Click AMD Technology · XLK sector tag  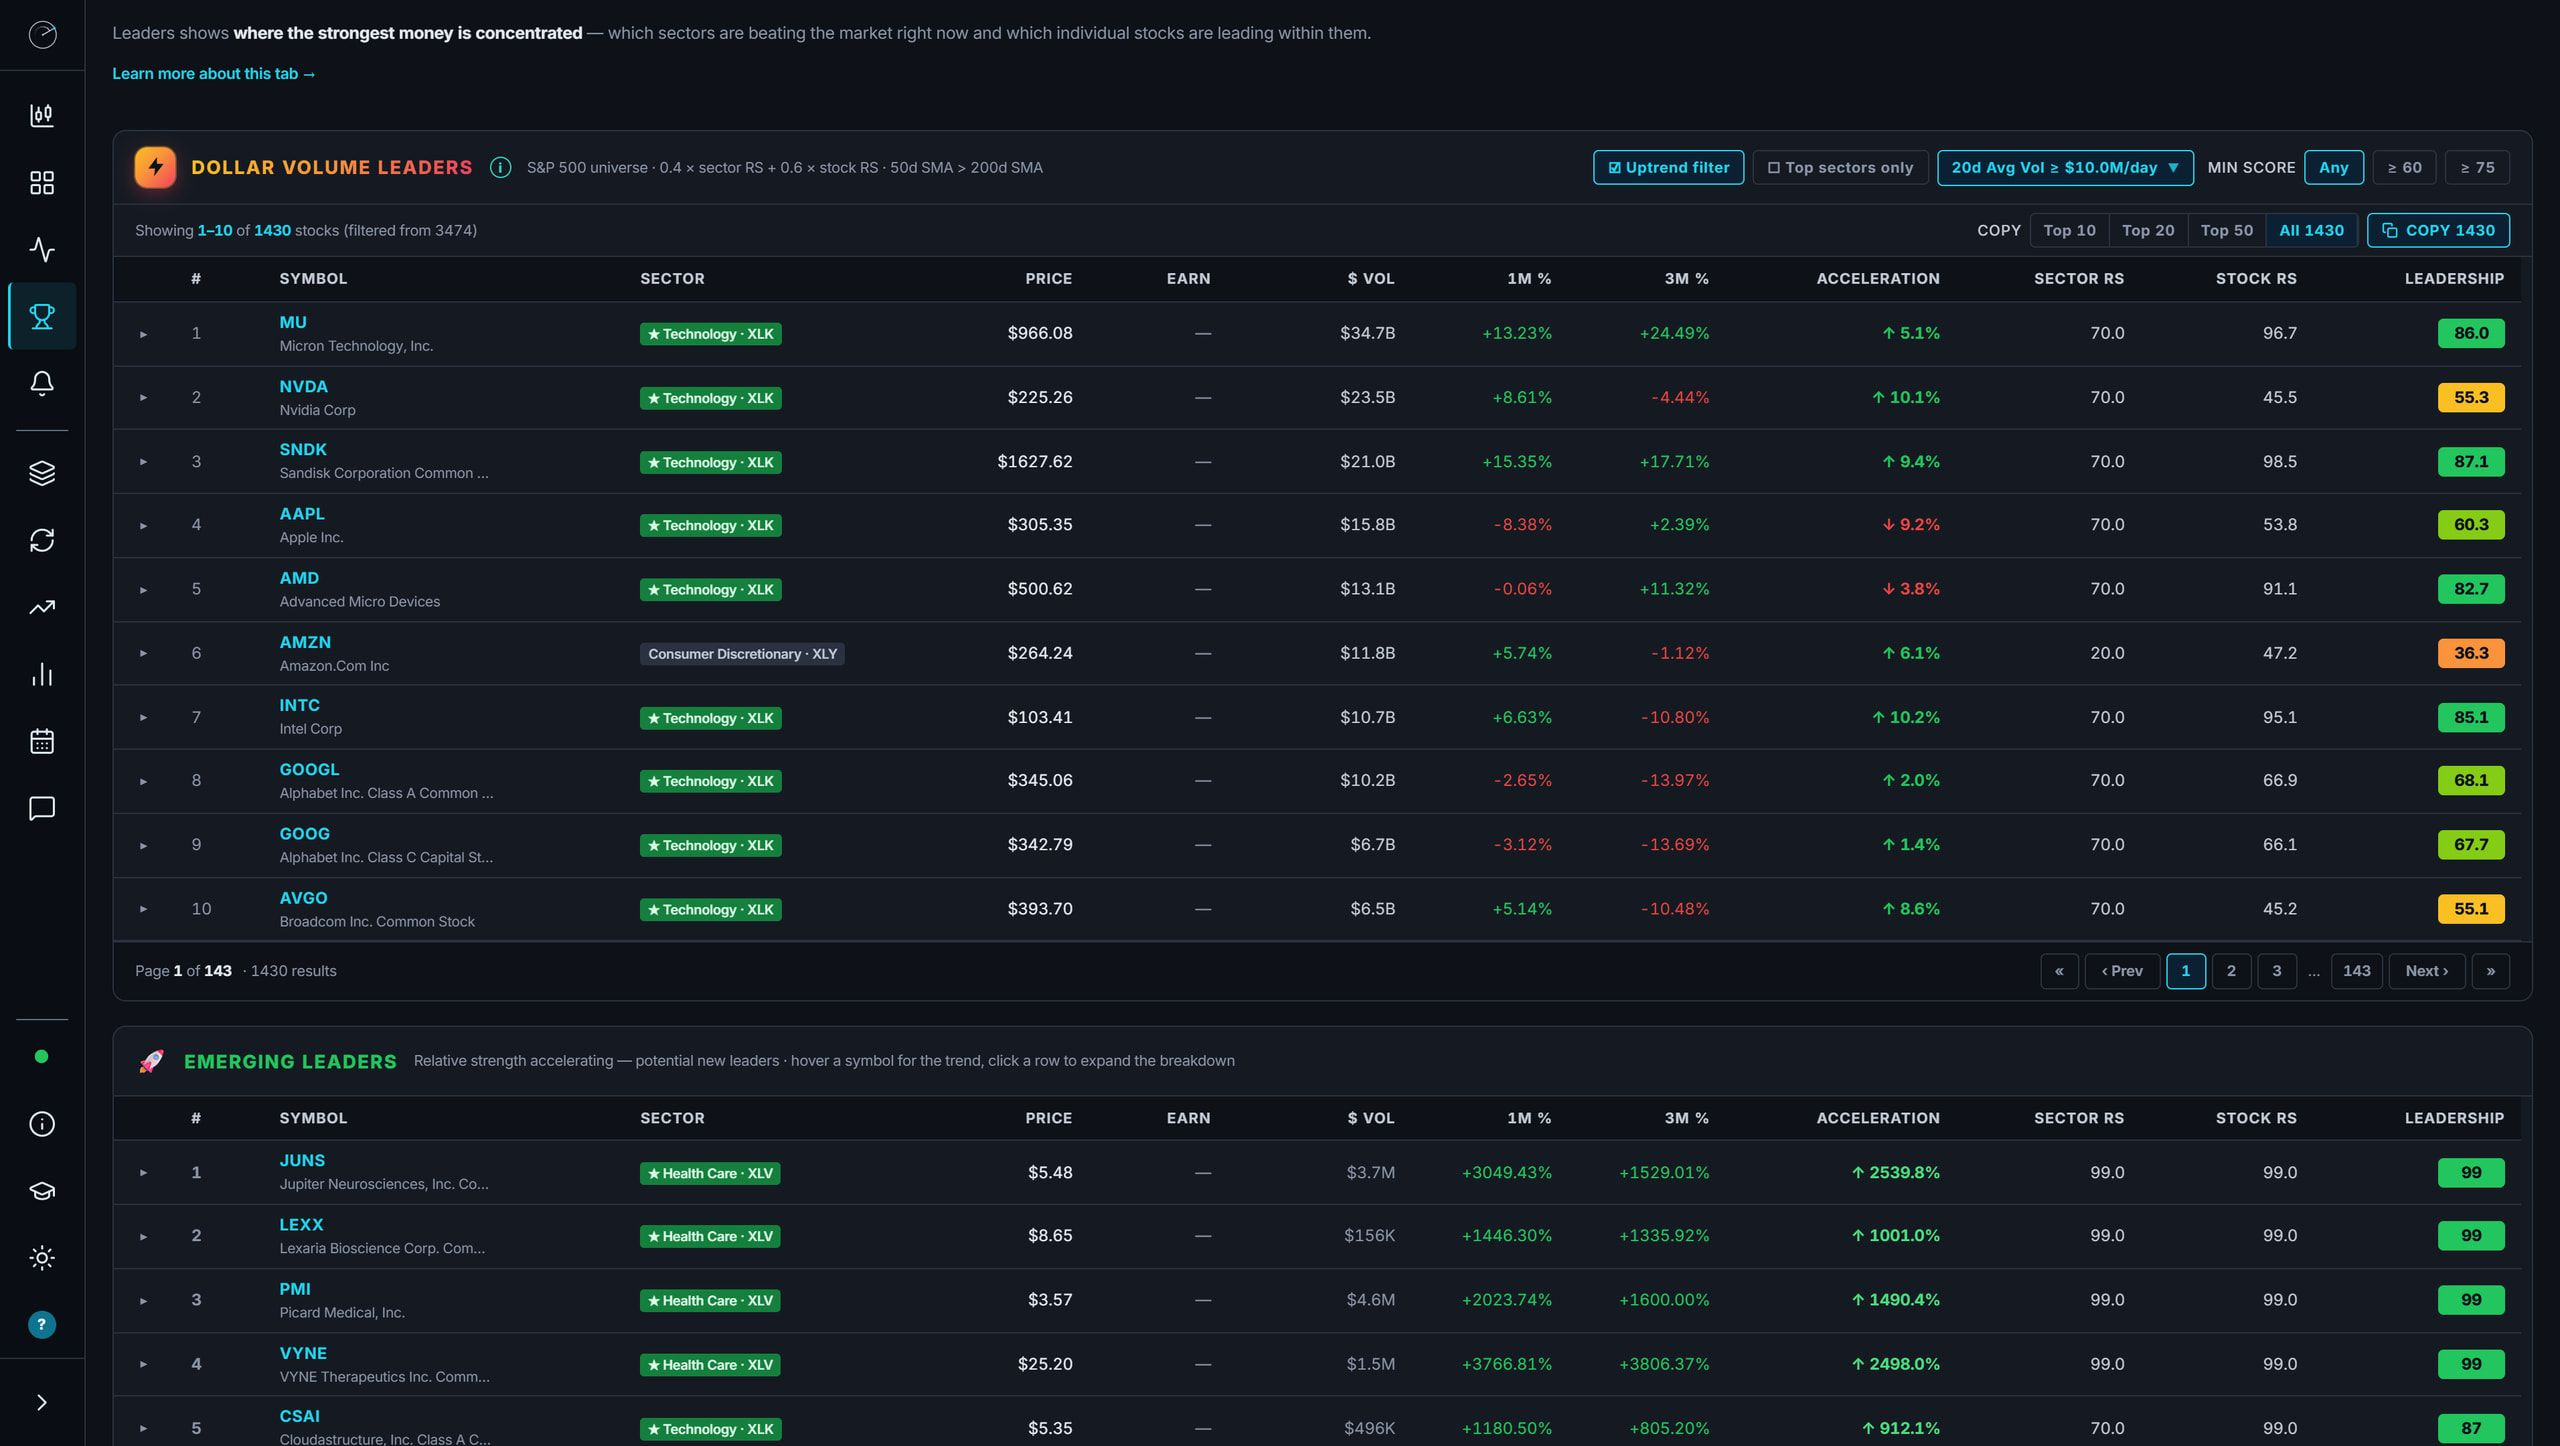pos(711,590)
